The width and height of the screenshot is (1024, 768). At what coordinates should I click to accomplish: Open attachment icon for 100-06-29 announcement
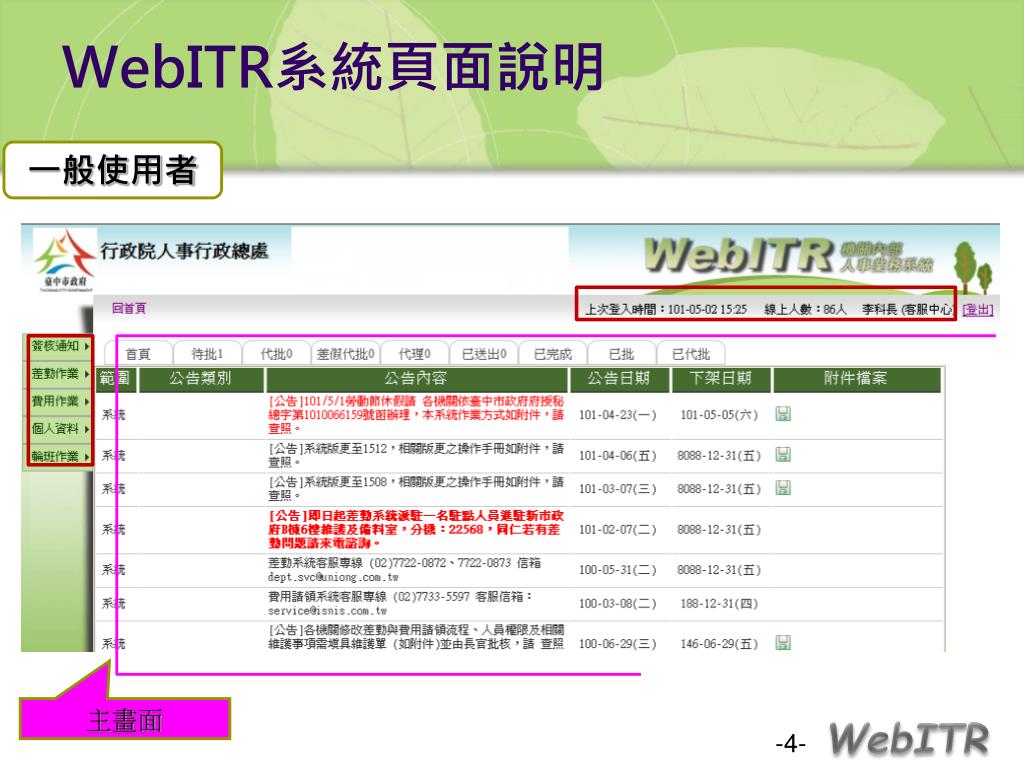point(783,643)
